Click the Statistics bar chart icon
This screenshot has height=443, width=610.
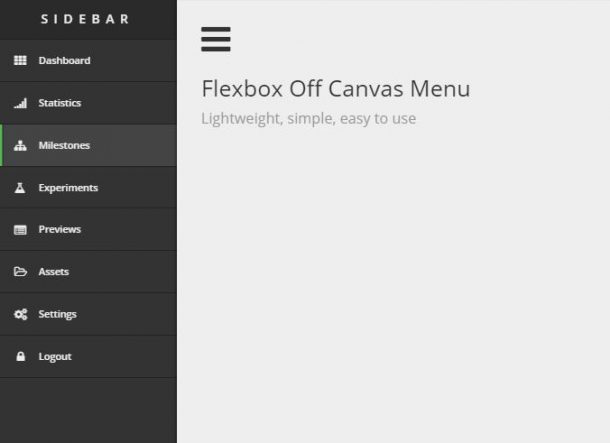click(20, 103)
